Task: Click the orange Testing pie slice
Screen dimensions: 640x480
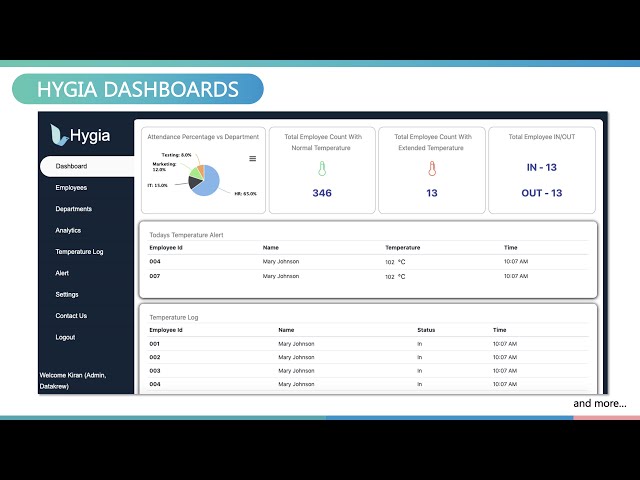Action: coord(201,169)
